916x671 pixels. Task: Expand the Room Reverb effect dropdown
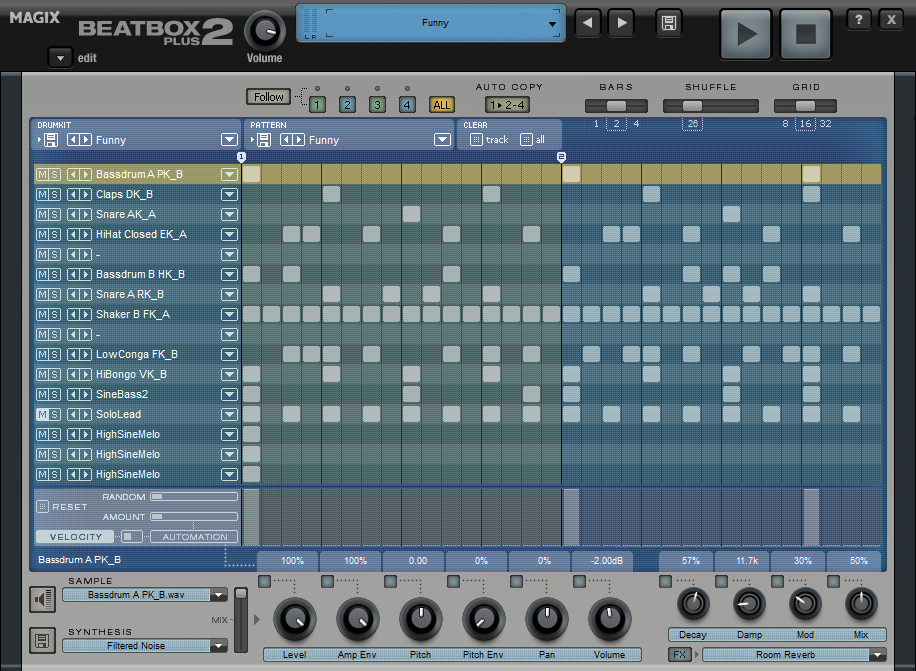tap(877, 655)
